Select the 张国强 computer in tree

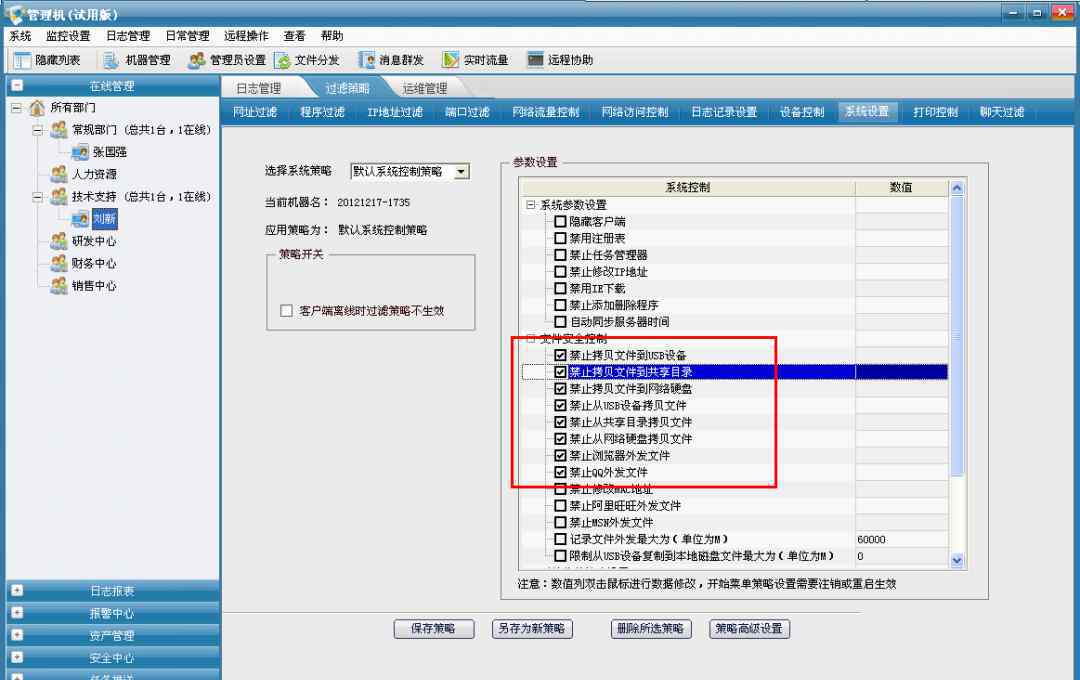(x=80, y=152)
